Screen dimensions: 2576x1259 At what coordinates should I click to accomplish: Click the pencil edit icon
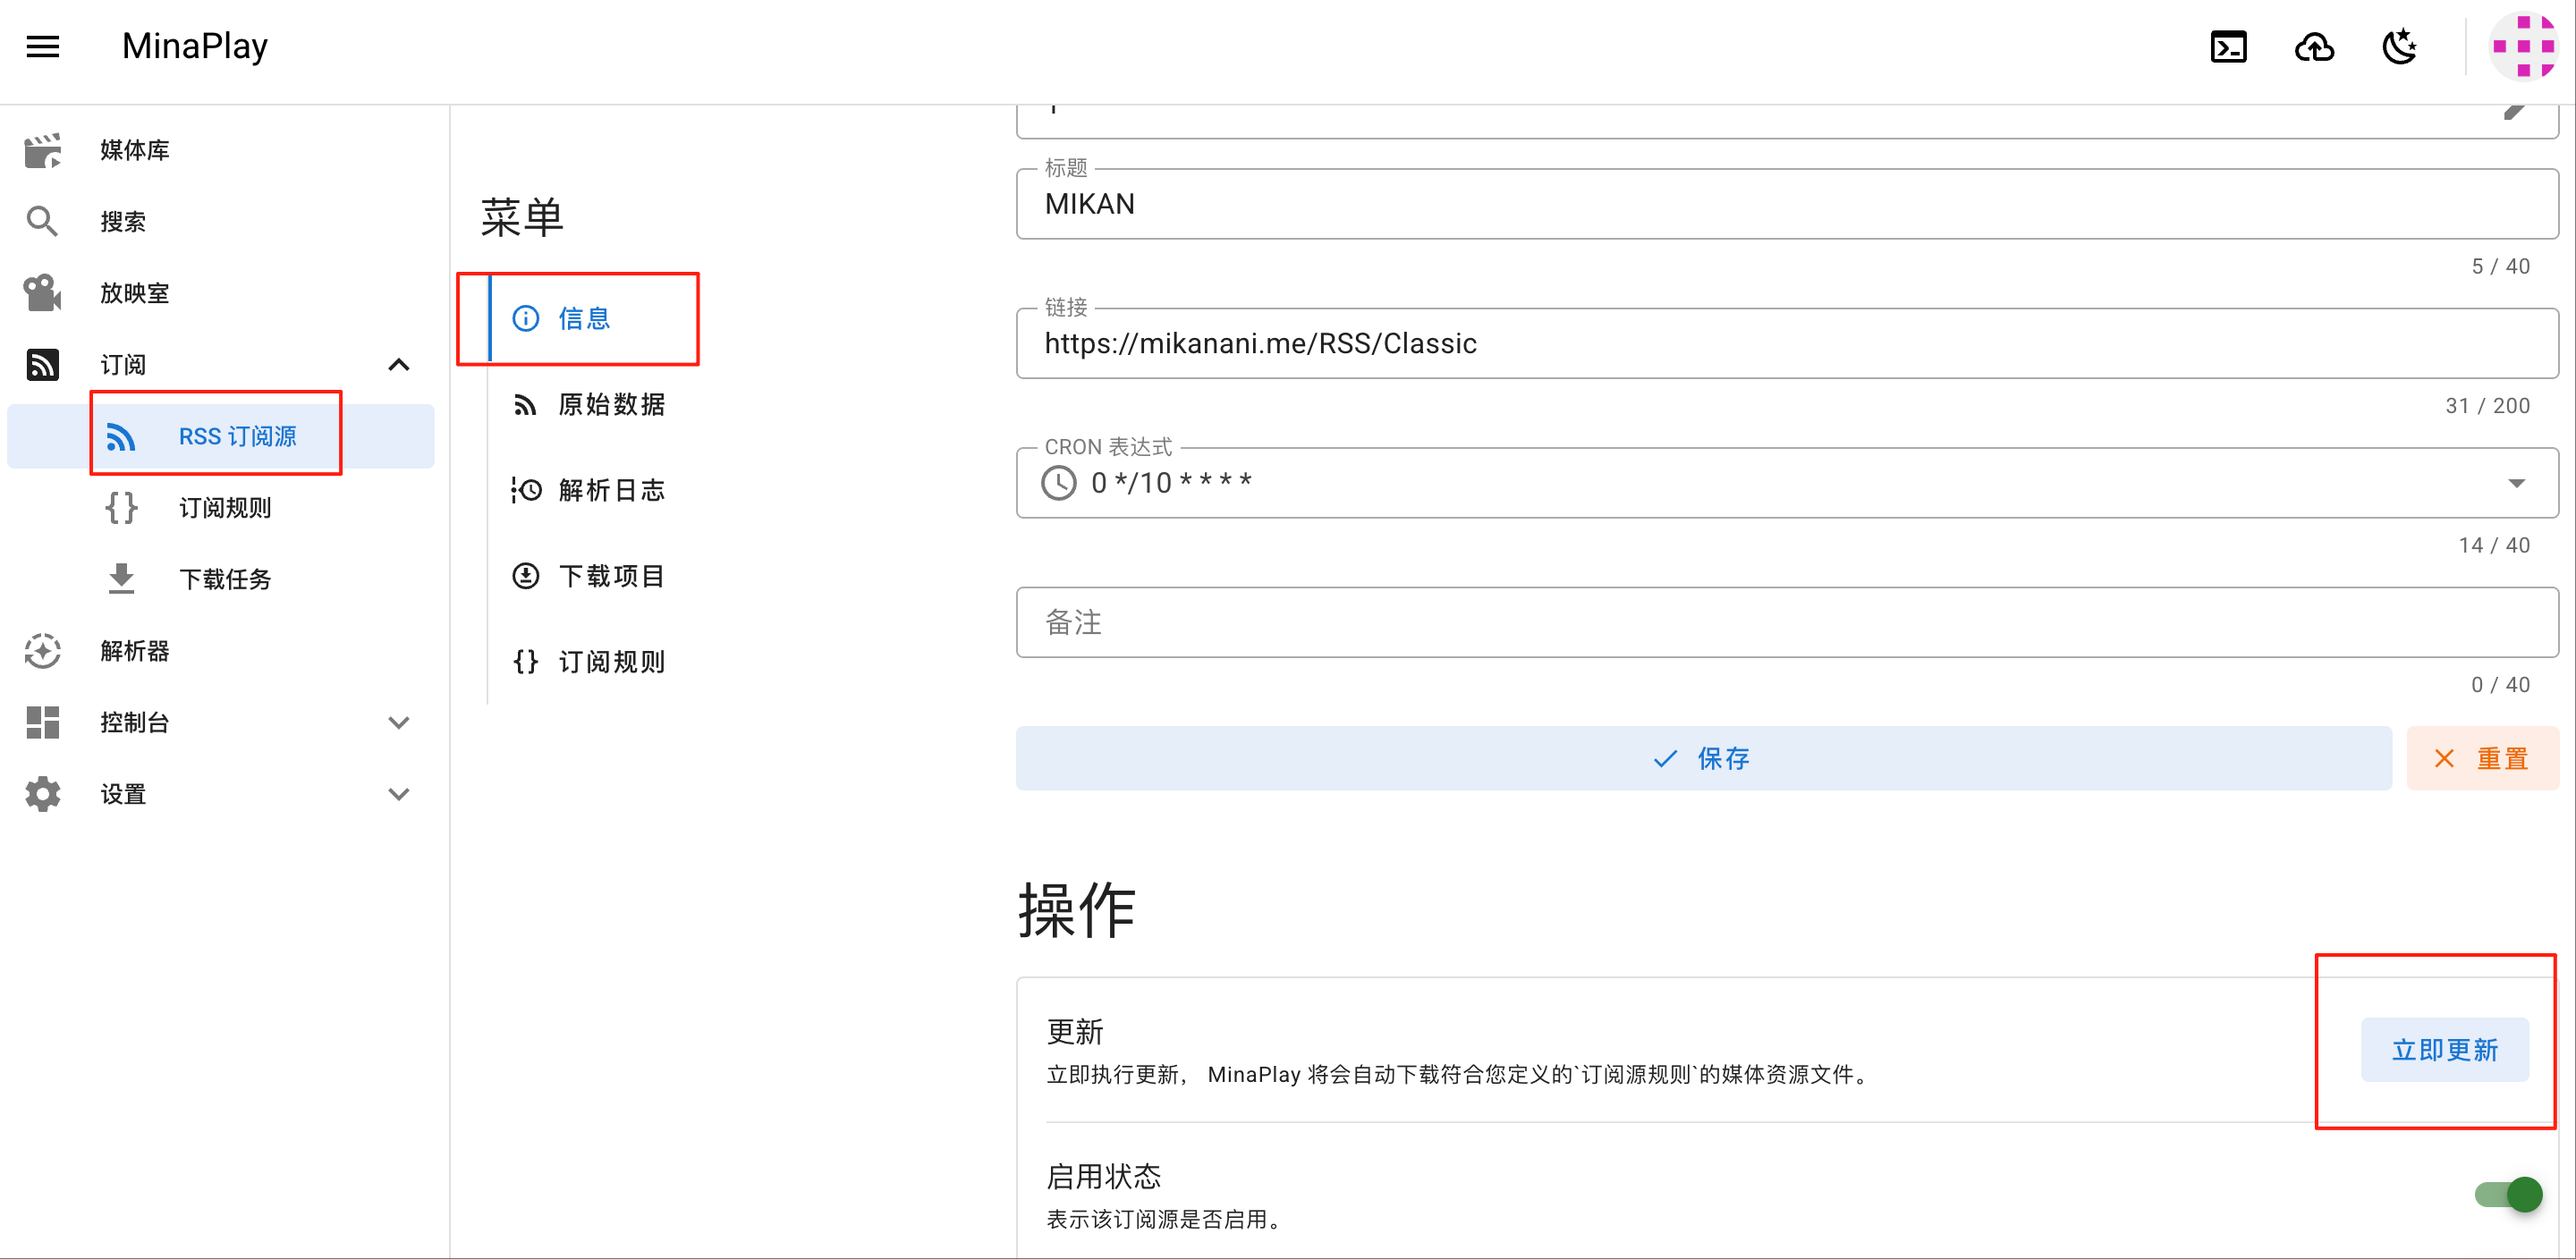[x=2516, y=111]
